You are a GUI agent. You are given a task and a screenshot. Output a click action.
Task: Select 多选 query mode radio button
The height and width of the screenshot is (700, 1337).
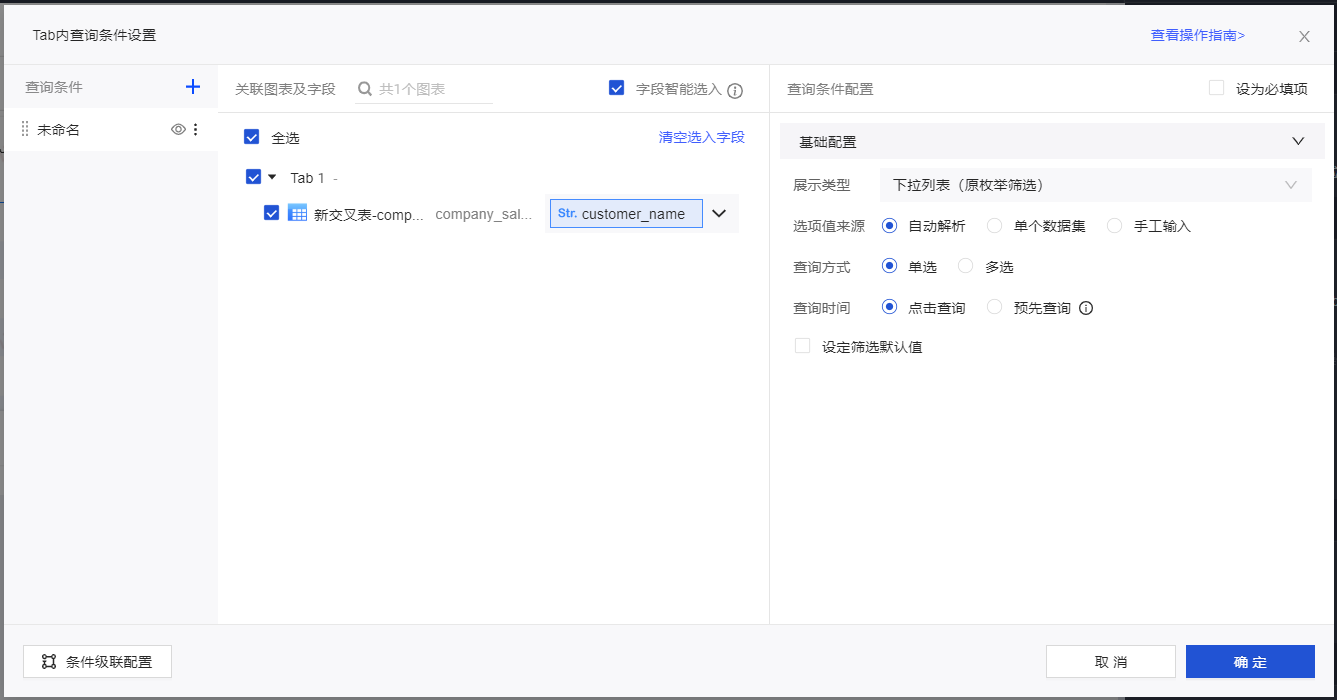point(965,266)
